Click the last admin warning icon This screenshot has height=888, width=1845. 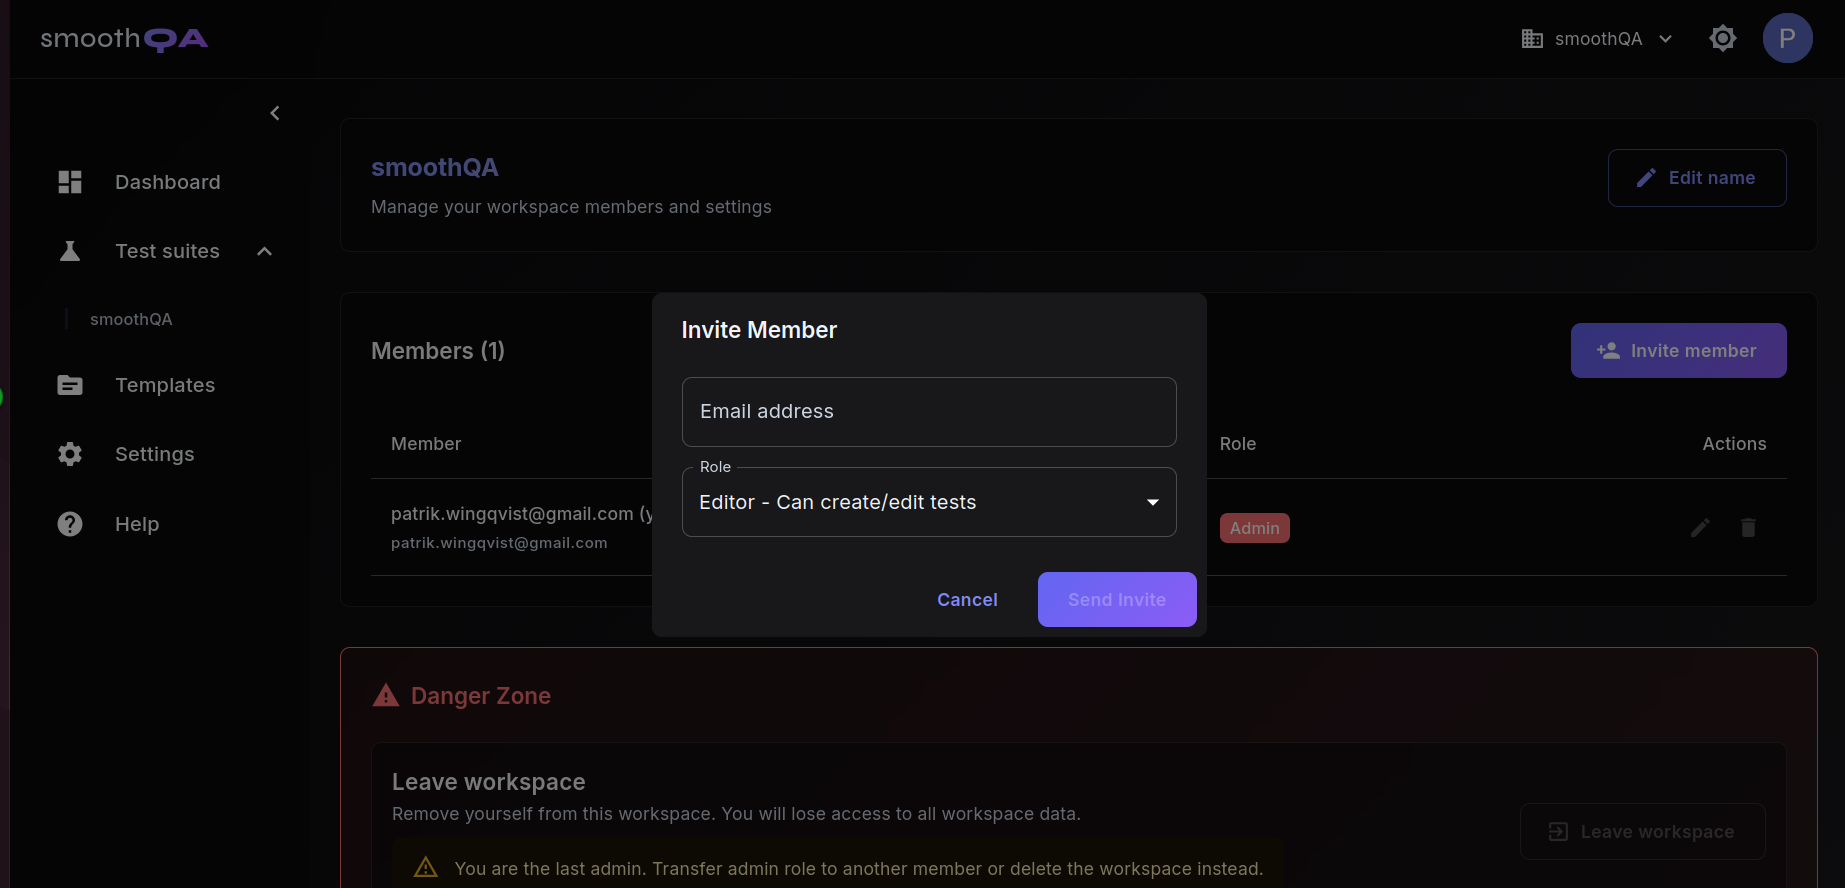[x=426, y=867]
